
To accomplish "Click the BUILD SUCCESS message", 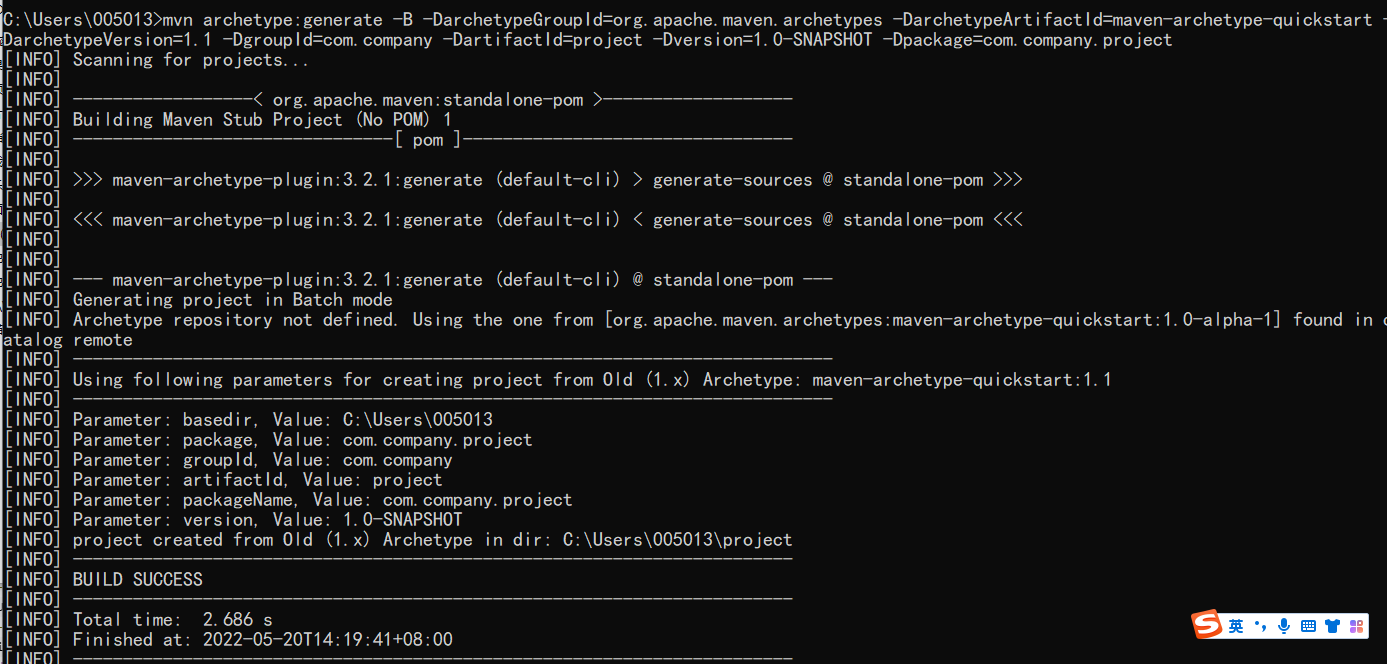I will click(x=137, y=580).
